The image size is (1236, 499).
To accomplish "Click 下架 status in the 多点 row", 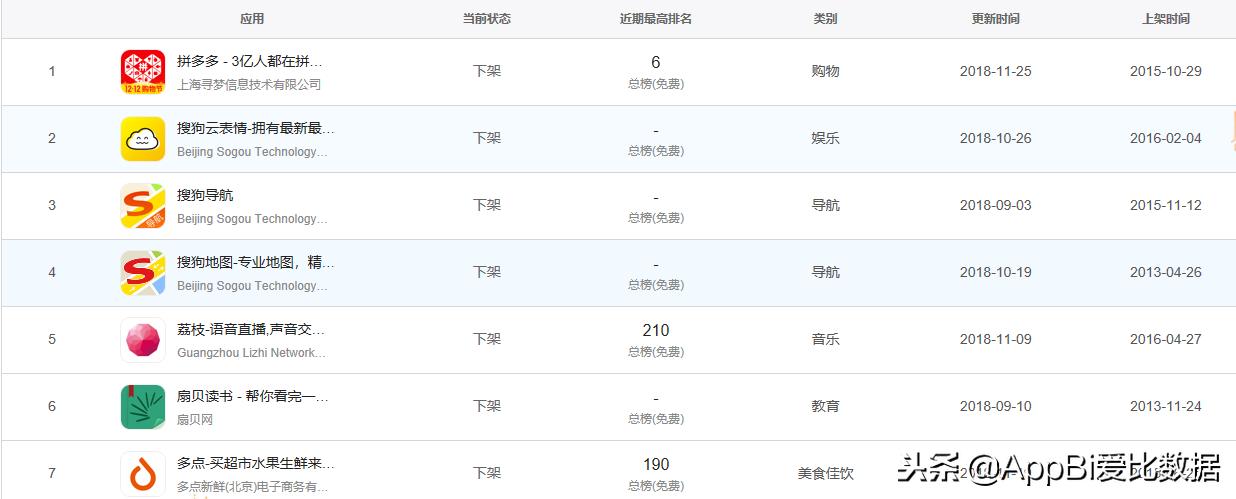I will [x=487, y=474].
